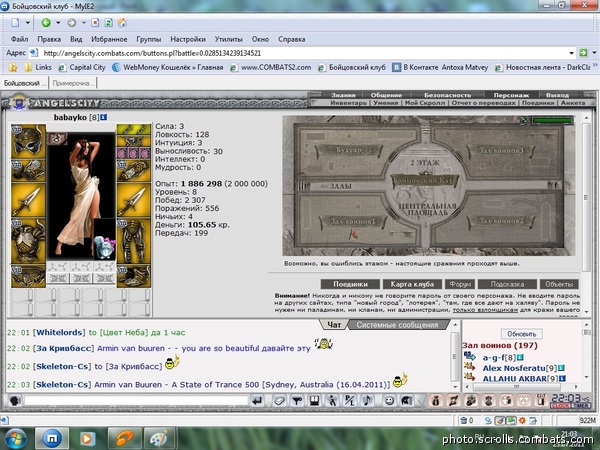
Task: Enter Зал воинов2 room on the map
Action: tap(501, 221)
